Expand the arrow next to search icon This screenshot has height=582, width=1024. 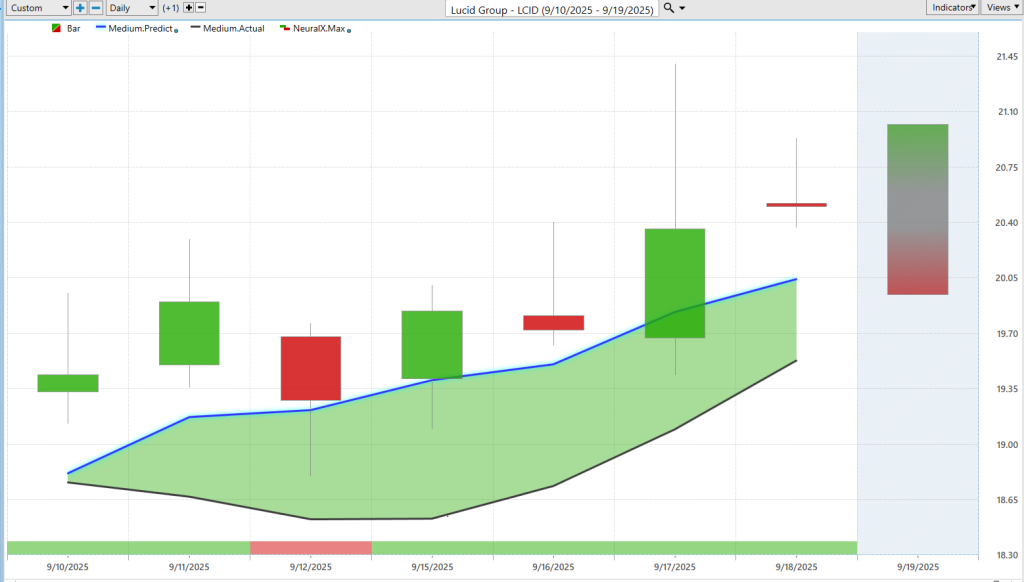click(682, 8)
